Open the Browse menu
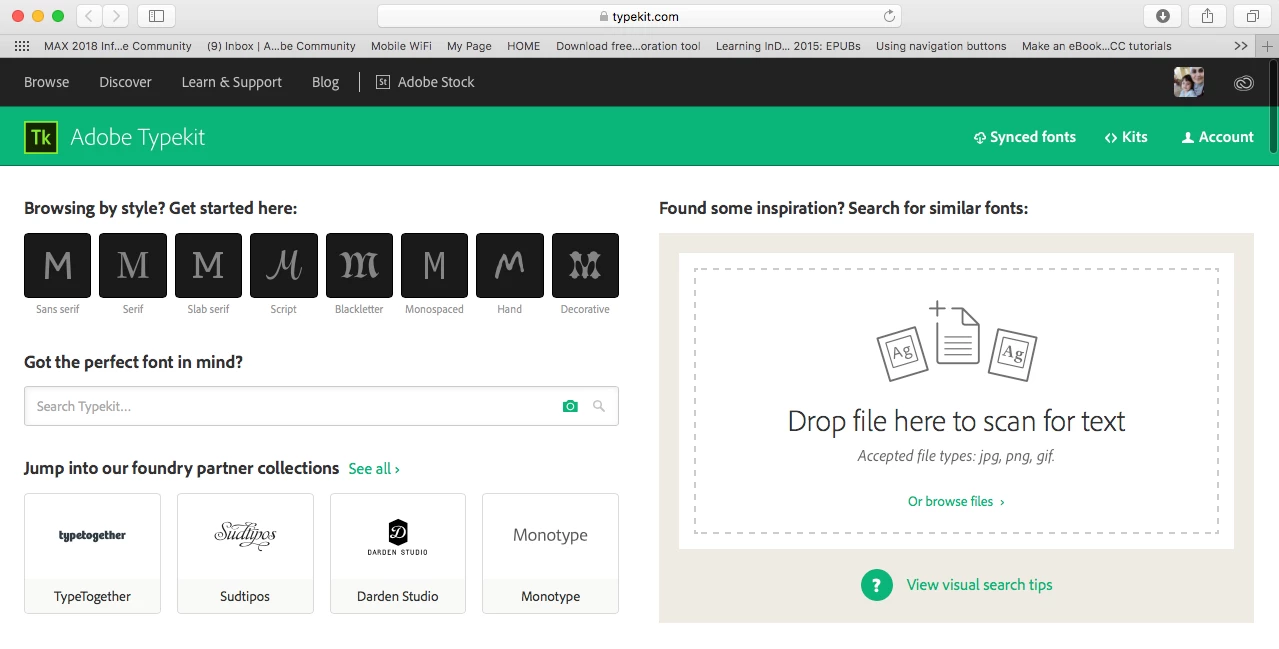 pyautogui.click(x=47, y=82)
